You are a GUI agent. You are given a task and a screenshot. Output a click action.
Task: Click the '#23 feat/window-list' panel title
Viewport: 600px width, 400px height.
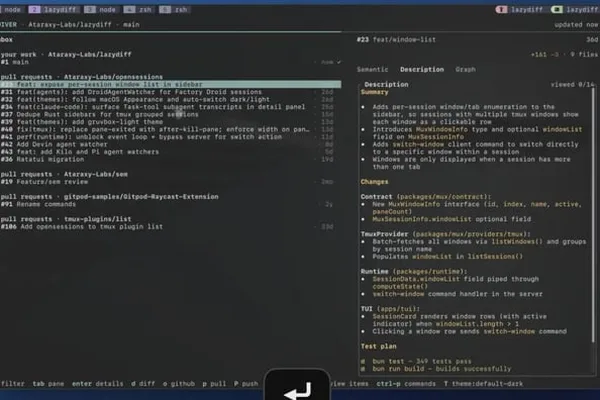(x=396, y=39)
